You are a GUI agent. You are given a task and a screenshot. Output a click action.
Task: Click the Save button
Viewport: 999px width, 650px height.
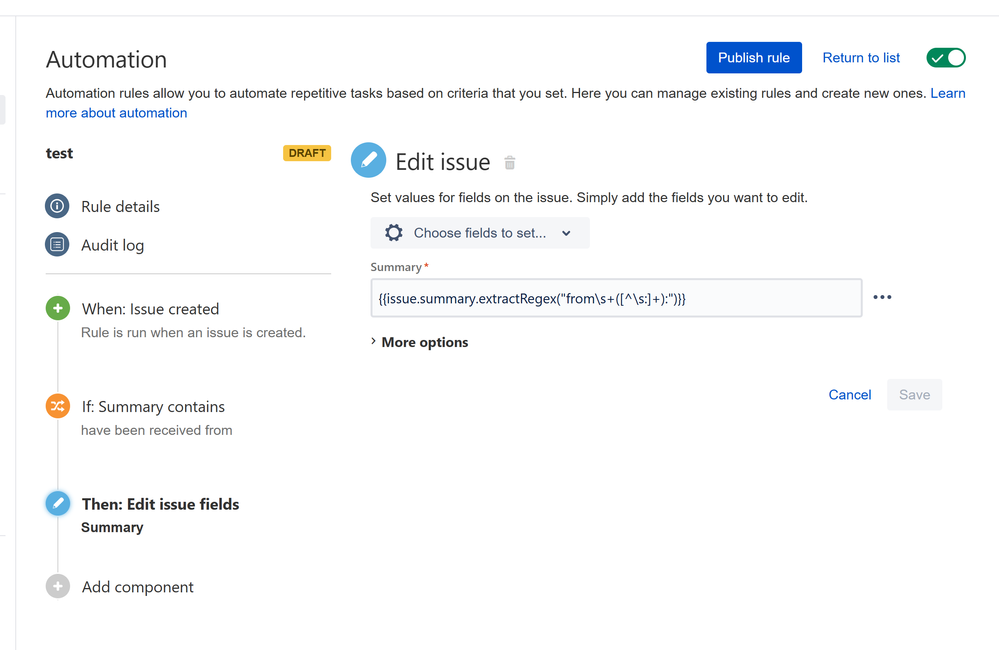(x=914, y=394)
